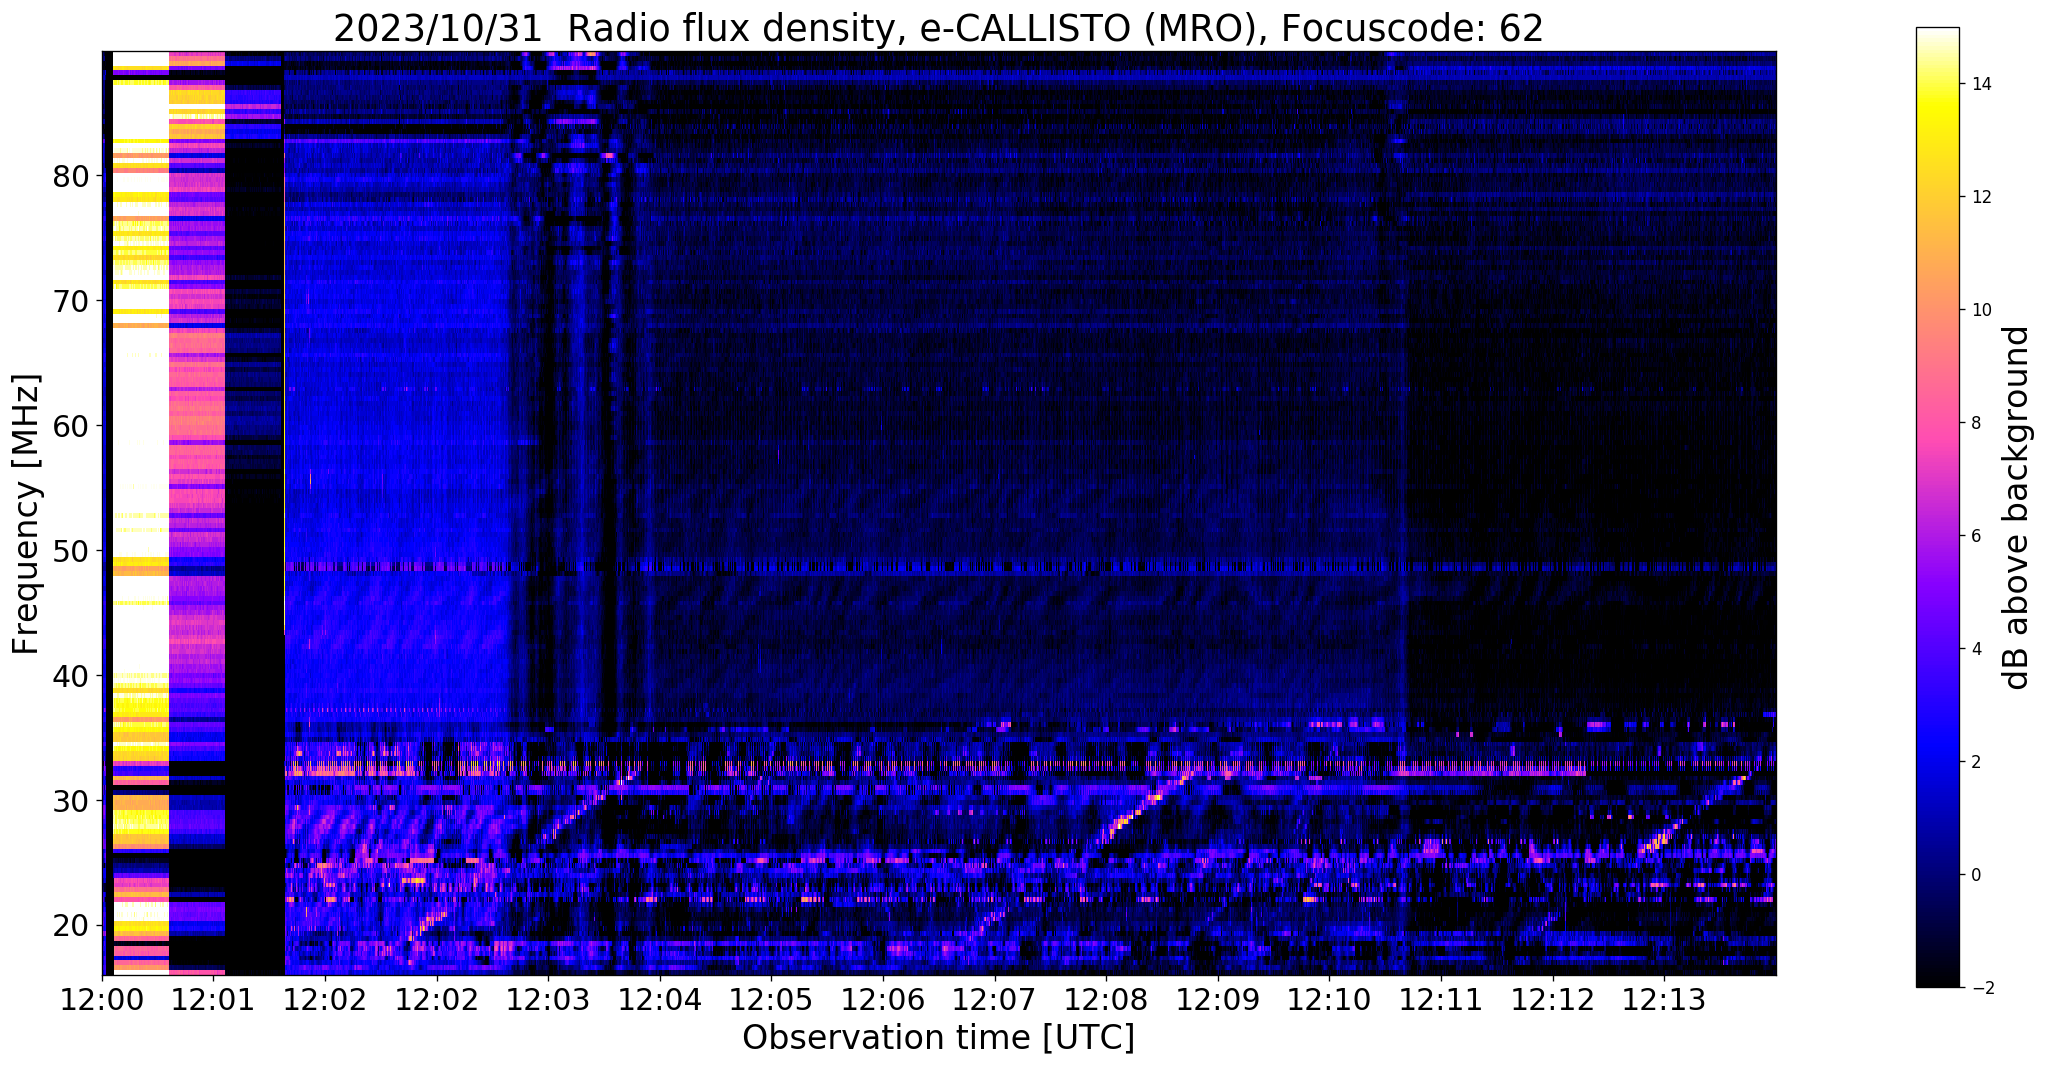Click the vertical color gradient bar

(1937, 508)
